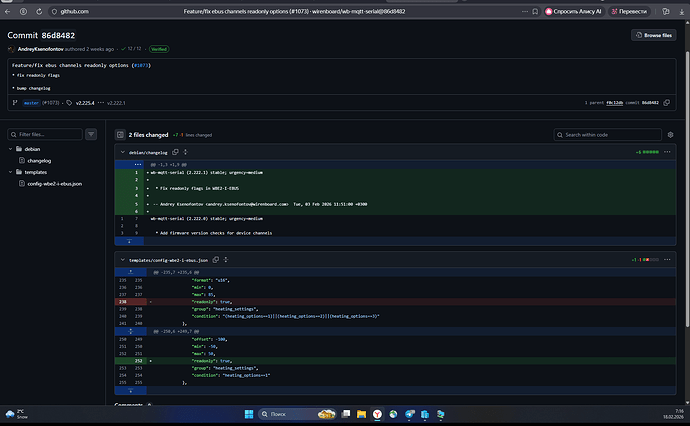Click the removed line number 238

point(123,302)
